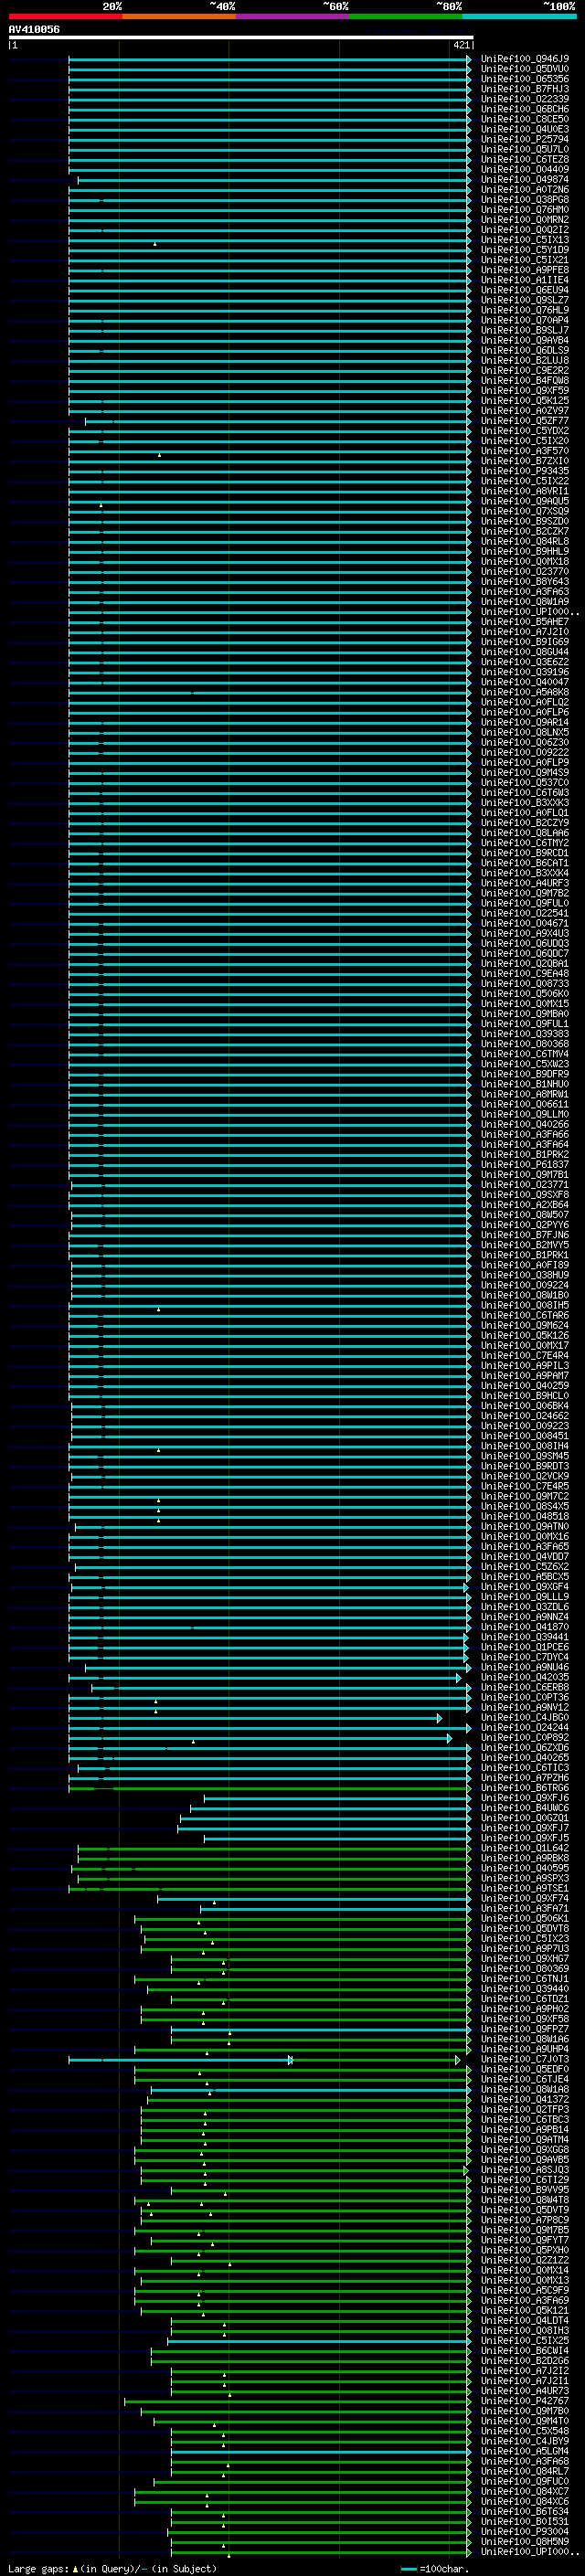
Task: Click the cyan ~100% identity color bar
Action: coord(520,16)
